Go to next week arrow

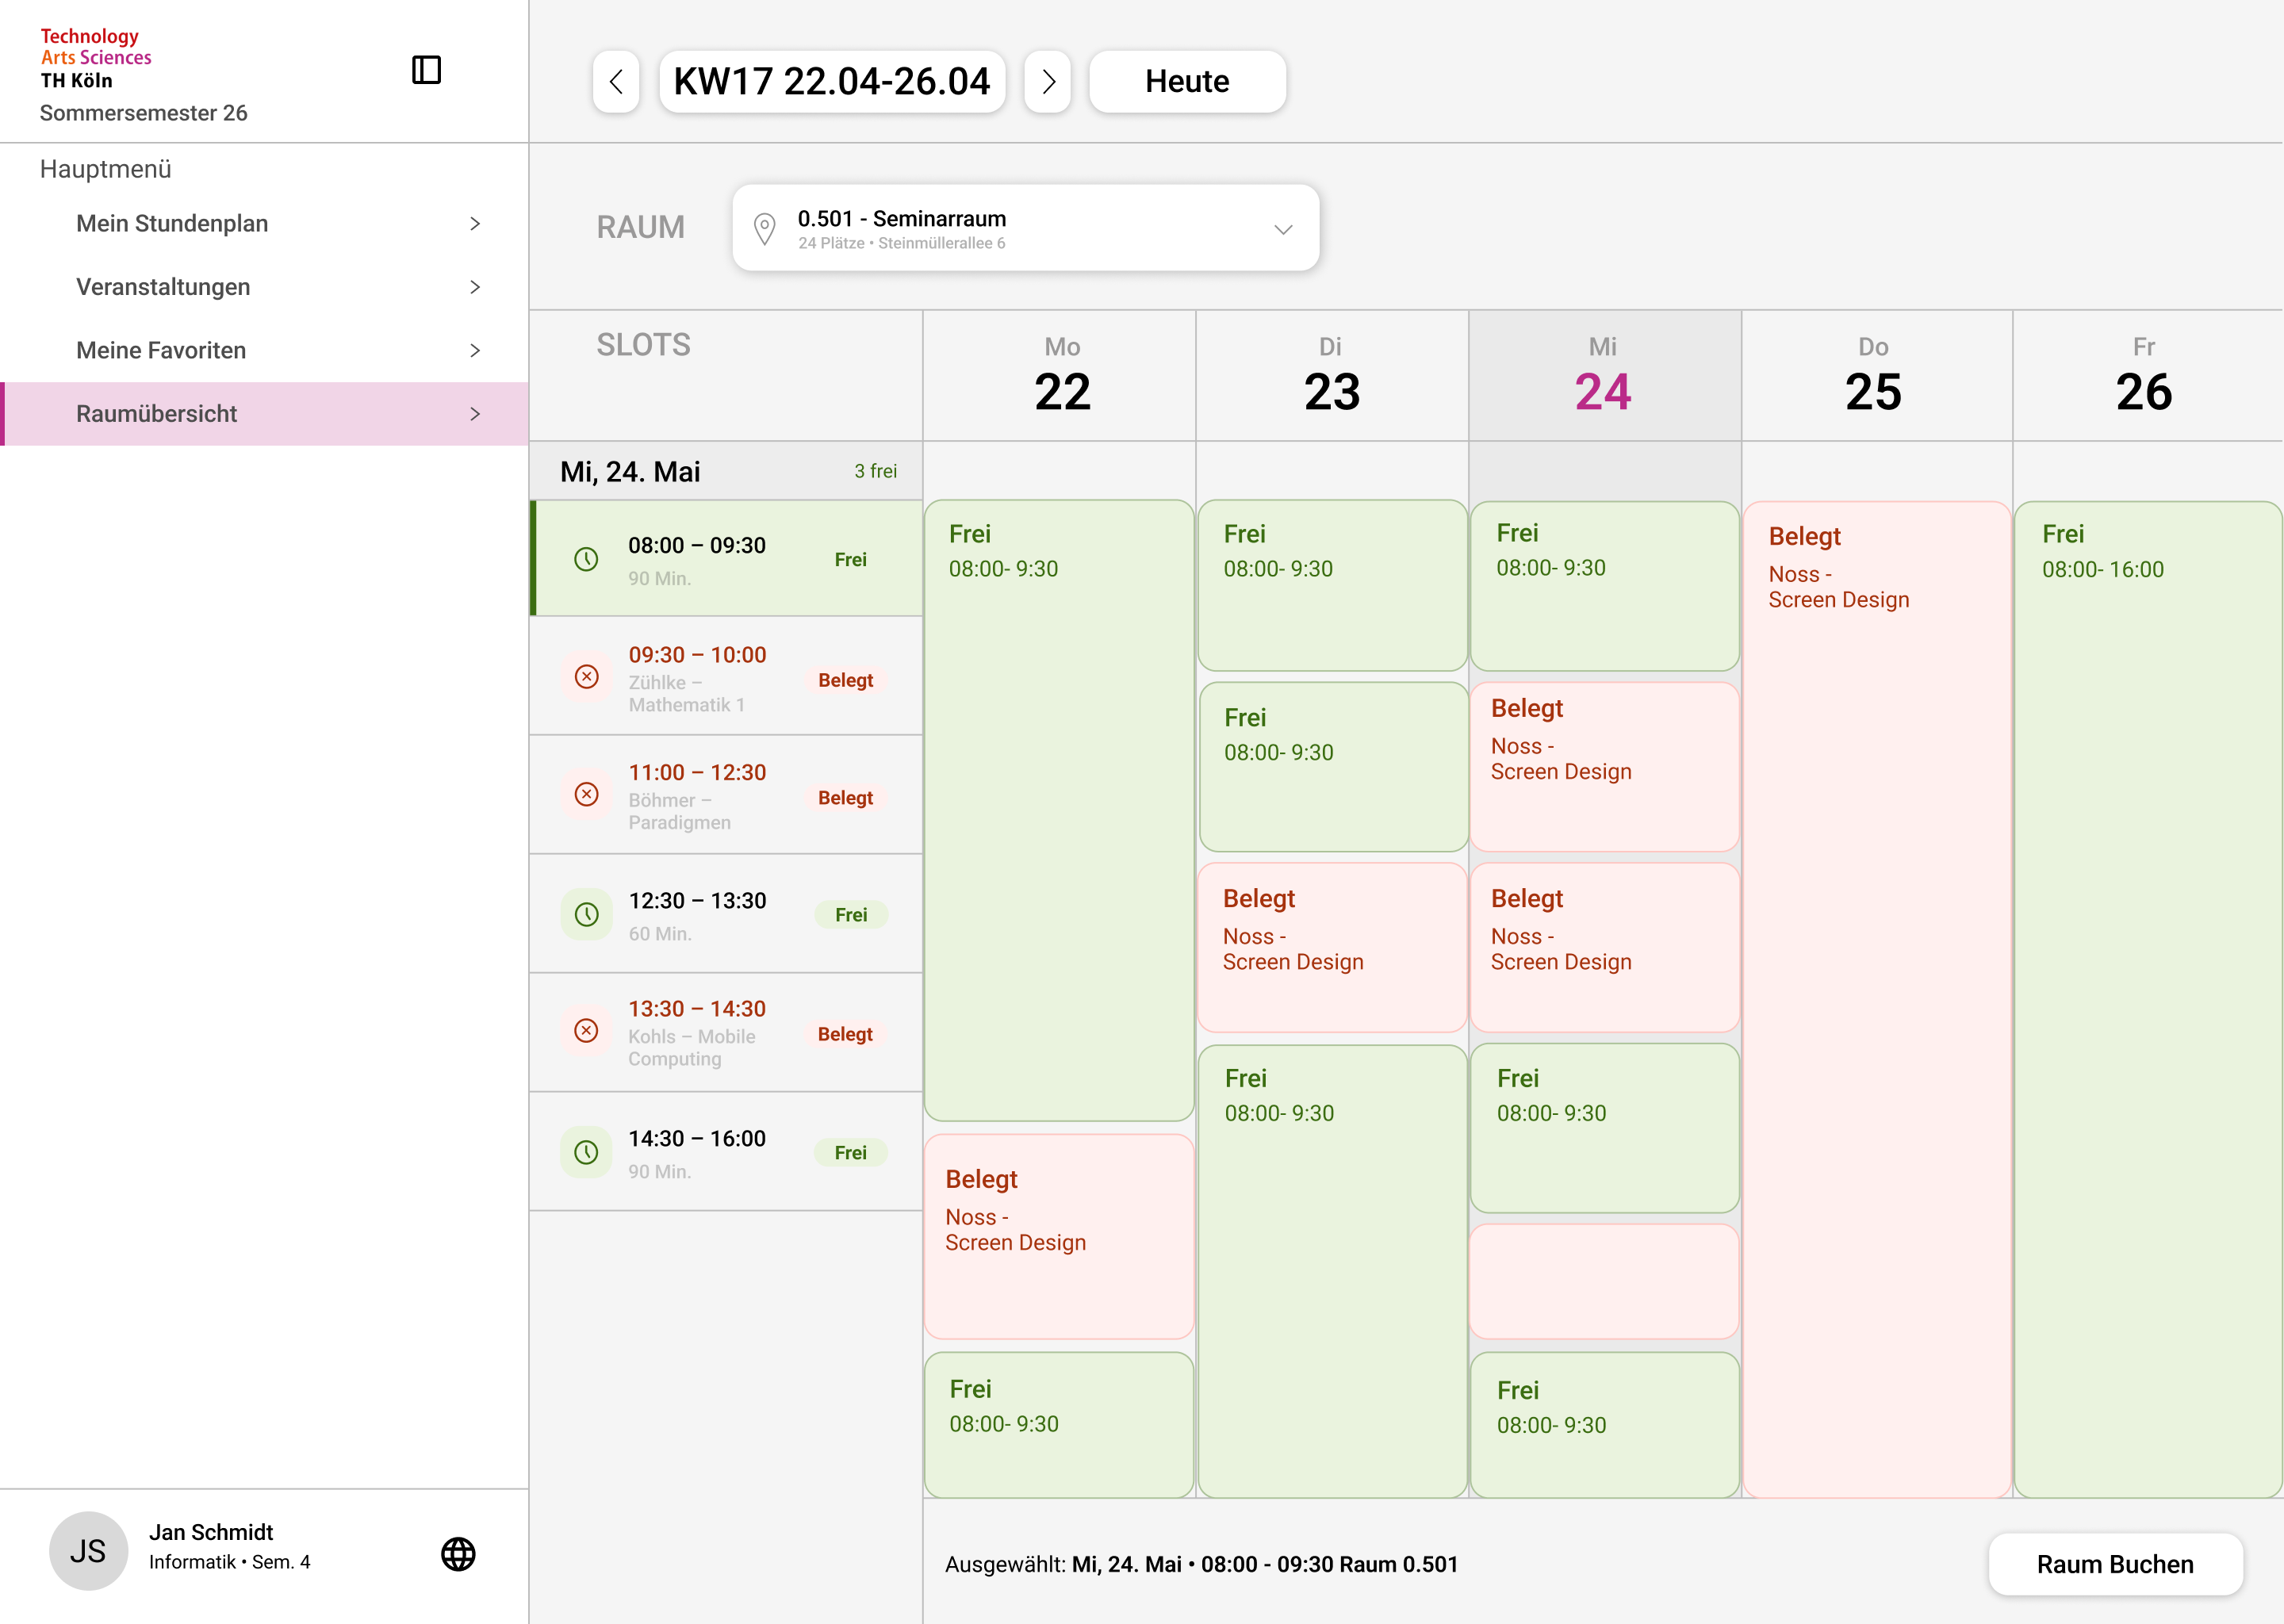(x=1047, y=81)
